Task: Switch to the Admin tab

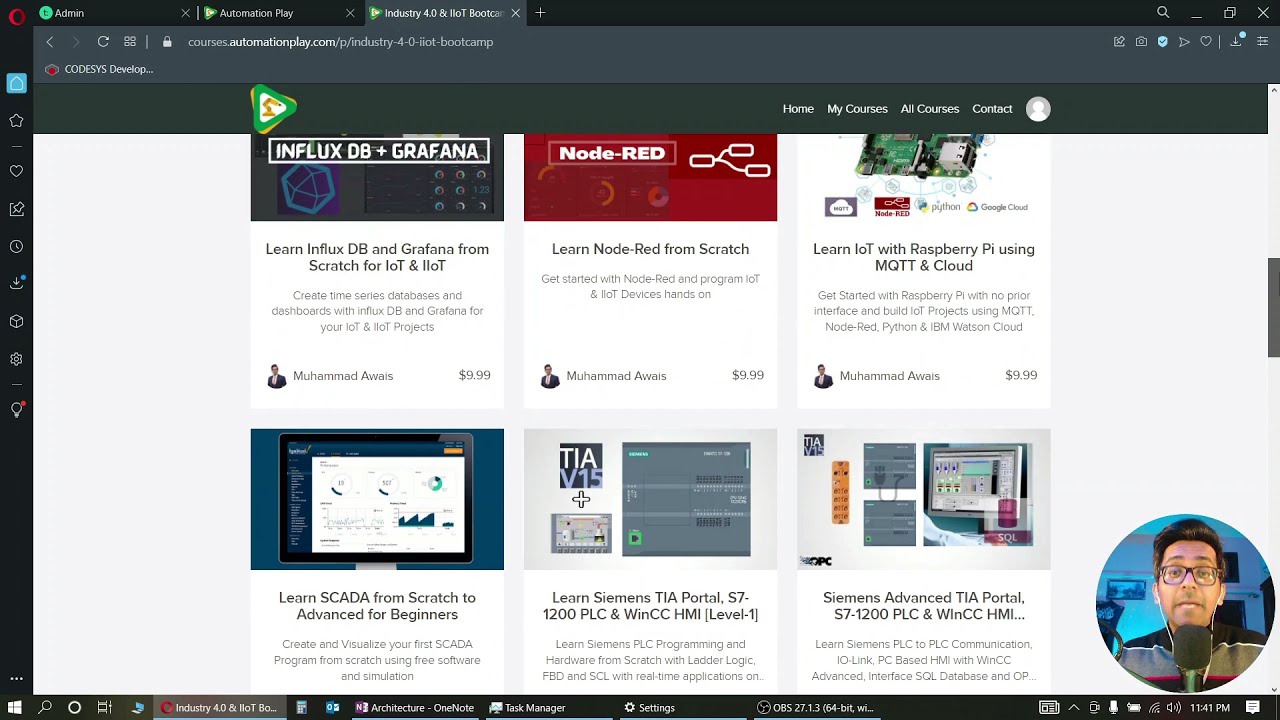Action: coord(111,13)
